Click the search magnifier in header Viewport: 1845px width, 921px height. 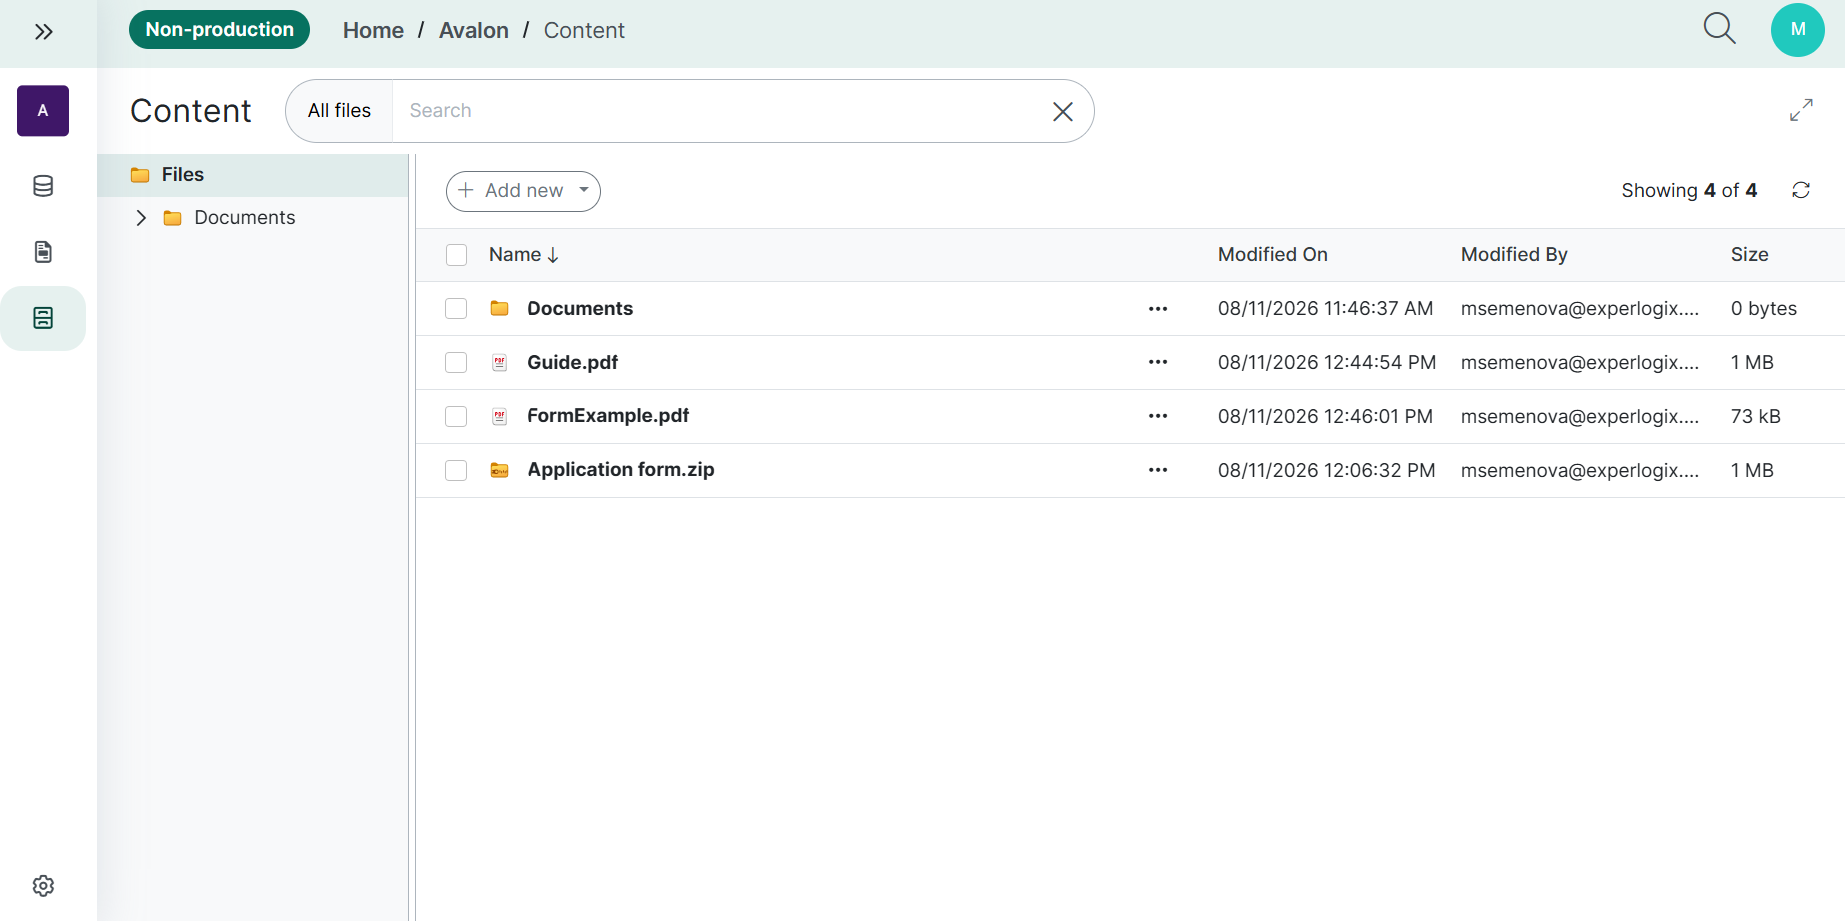pyautogui.click(x=1719, y=29)
